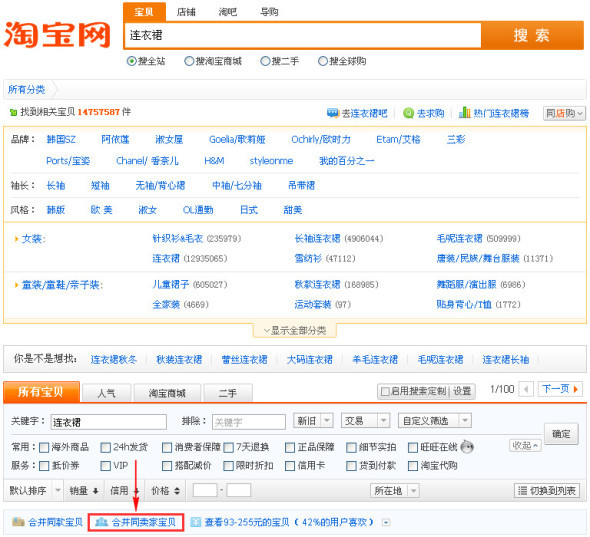The height and width of the screenshot is (537, 590).
Task: Go to 下一页
Action: (560, 389)
